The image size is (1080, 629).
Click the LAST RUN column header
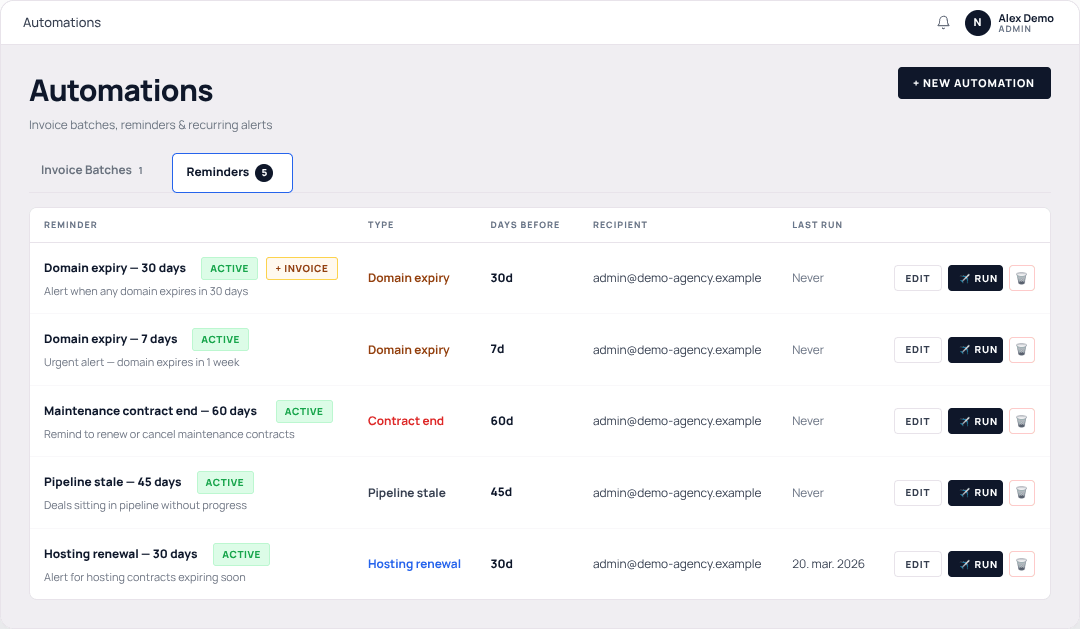tap(817, 225)
